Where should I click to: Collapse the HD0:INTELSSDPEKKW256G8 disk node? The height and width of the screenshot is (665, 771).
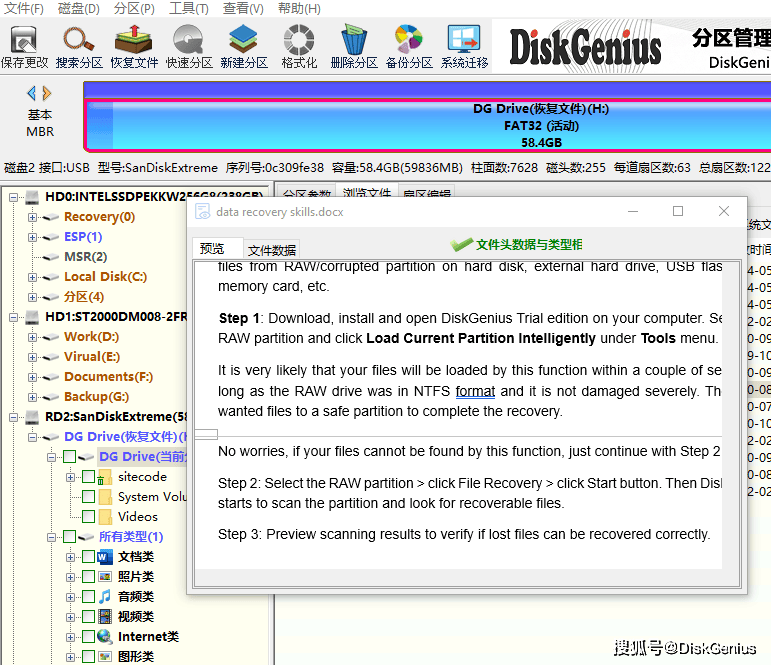15,197
